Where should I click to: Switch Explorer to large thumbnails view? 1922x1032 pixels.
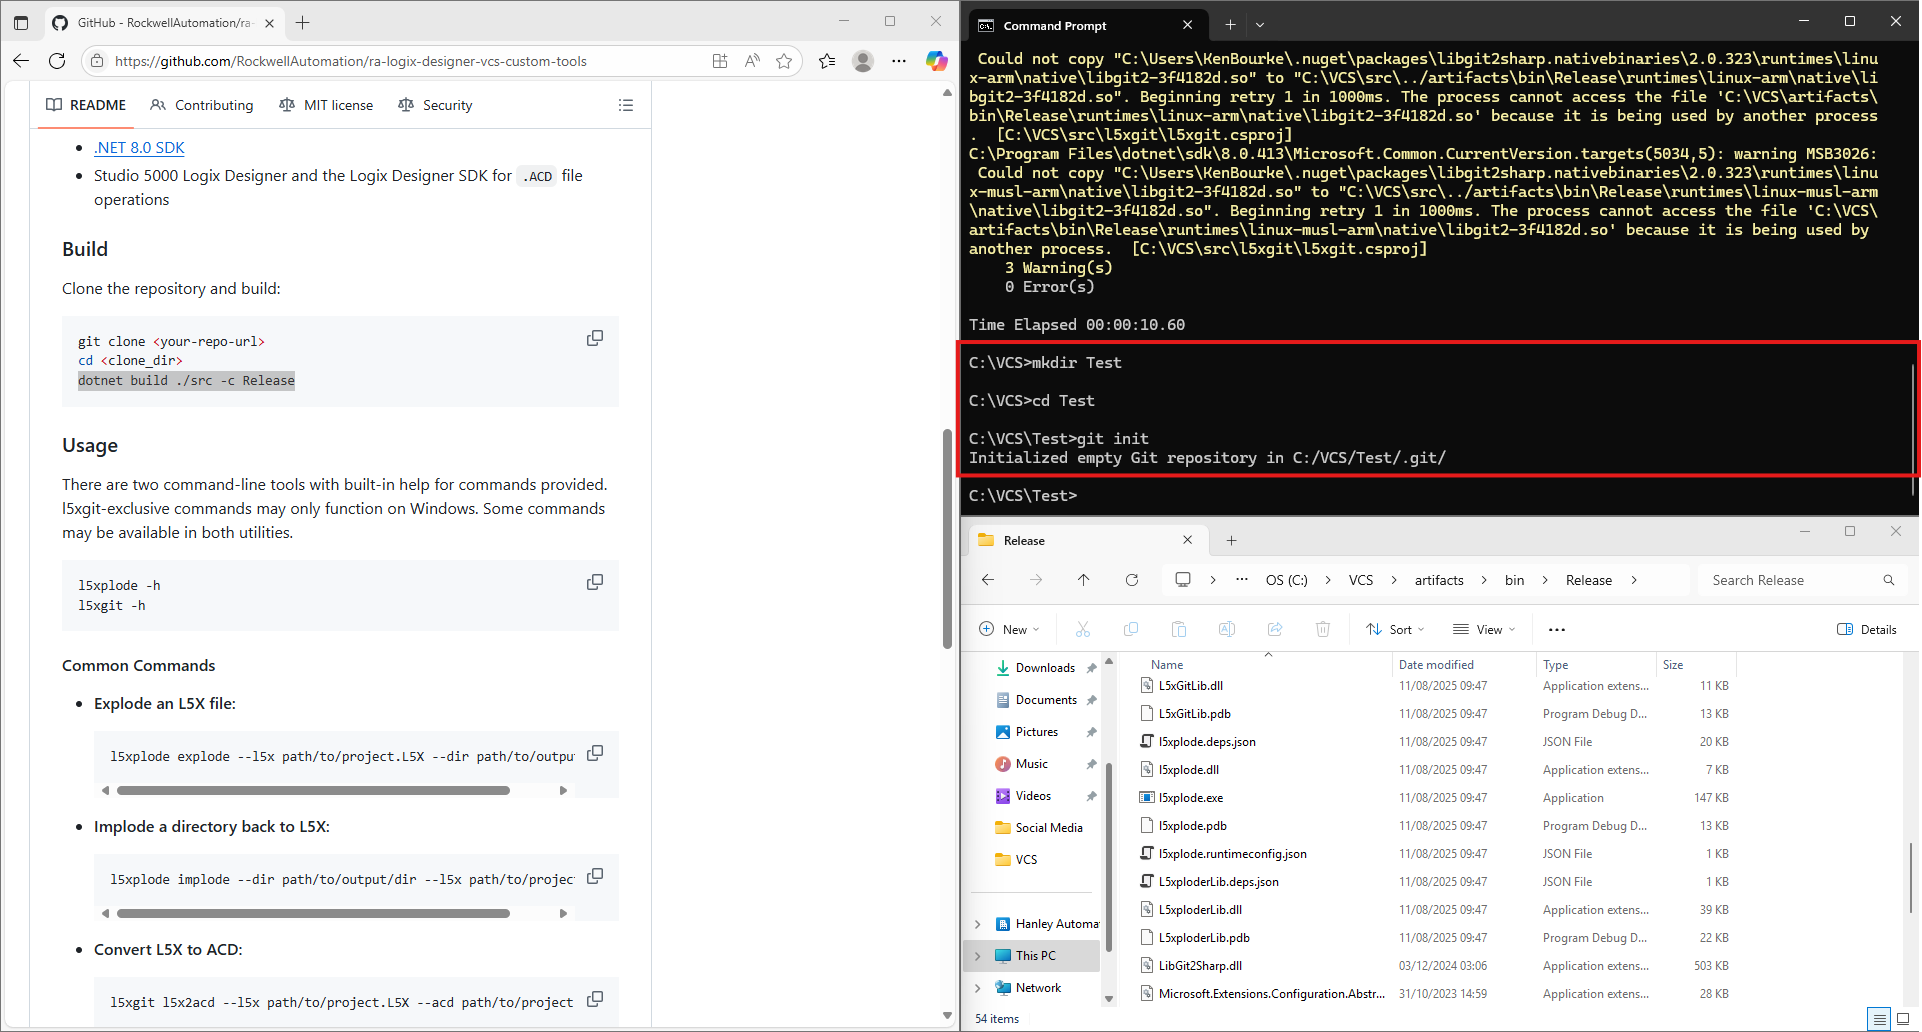coord(1903,1019)
